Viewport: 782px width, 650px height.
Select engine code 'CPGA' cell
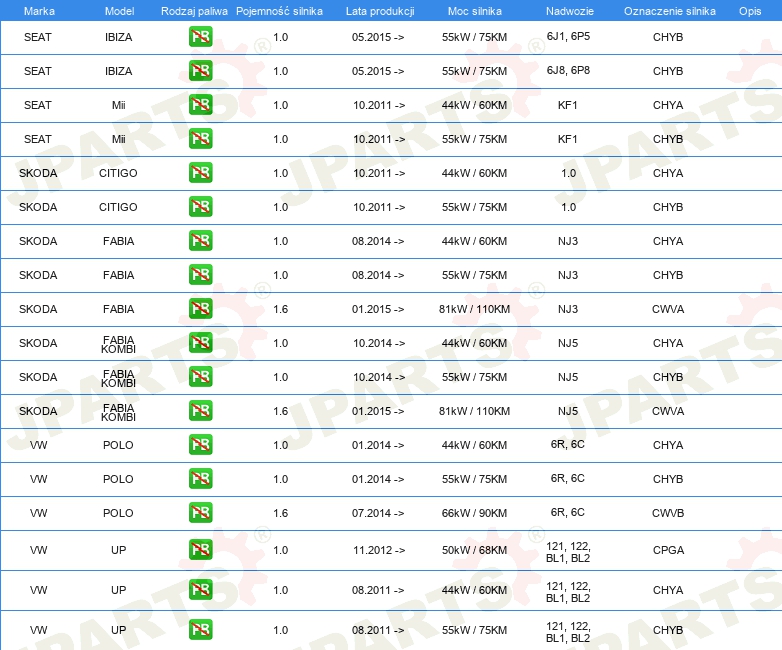coord(668,550)
